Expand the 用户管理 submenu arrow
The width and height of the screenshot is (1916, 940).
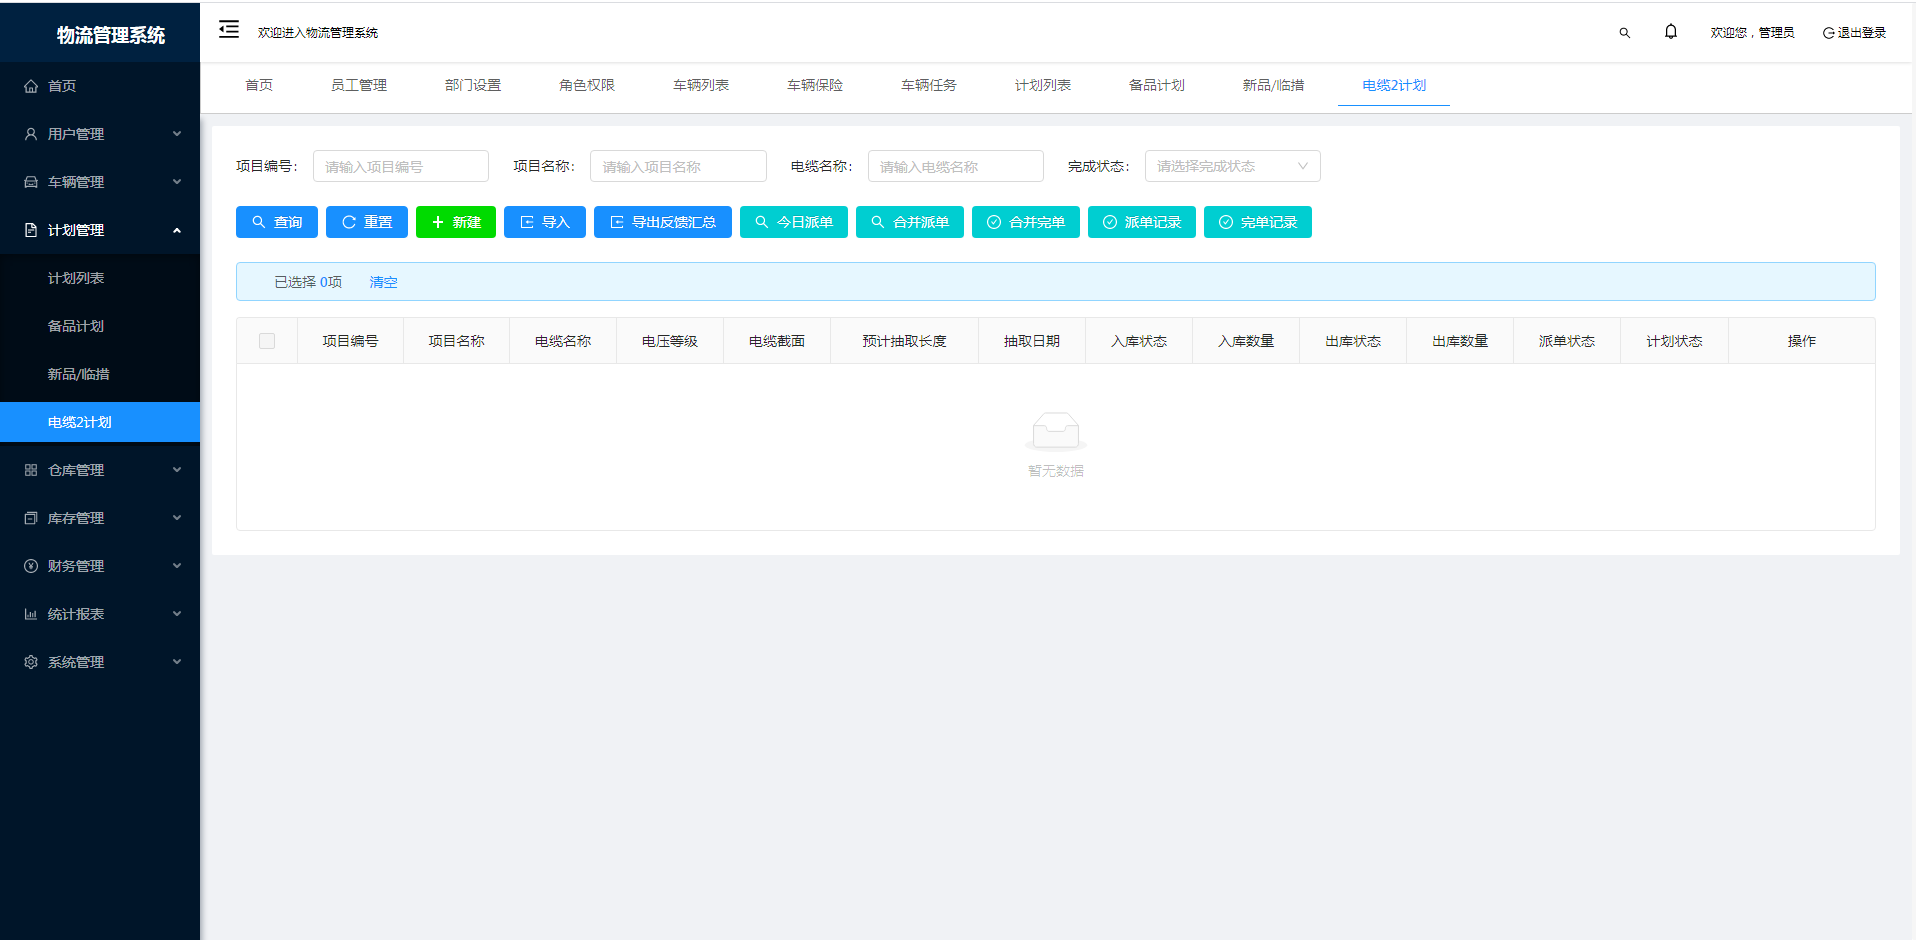tap(177, 134)
